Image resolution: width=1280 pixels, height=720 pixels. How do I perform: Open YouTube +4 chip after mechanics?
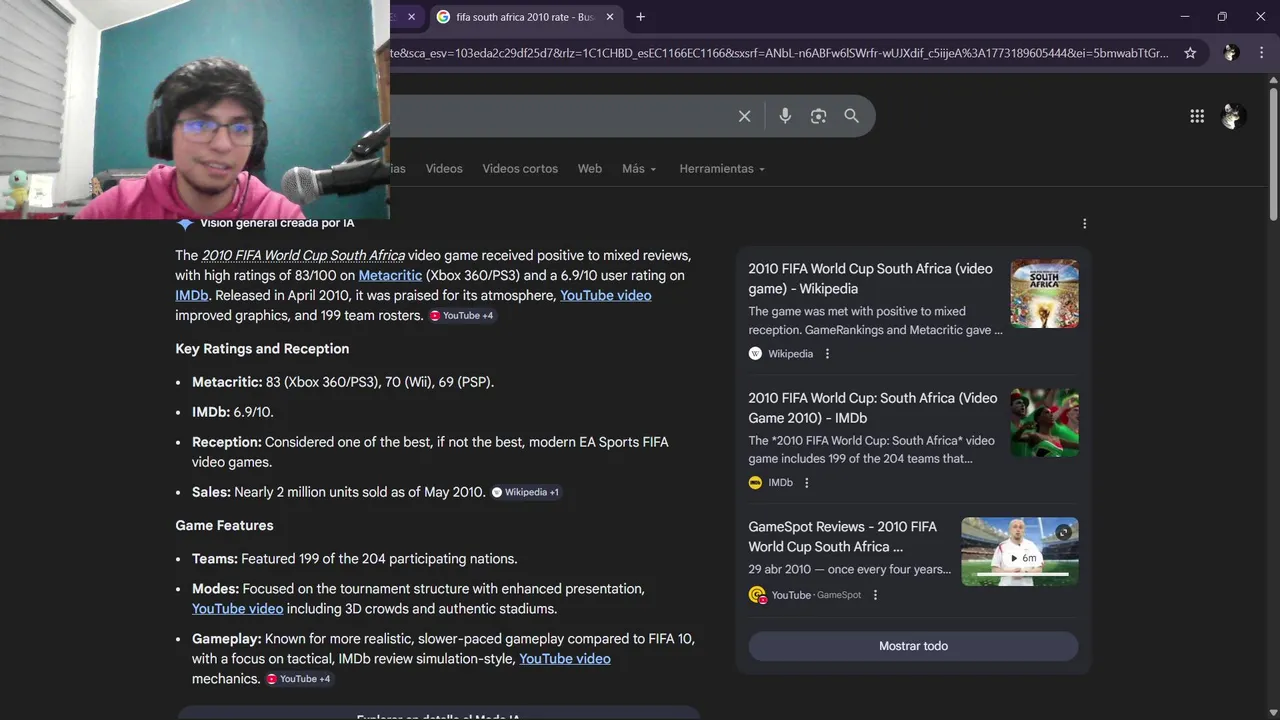point(299,679)
